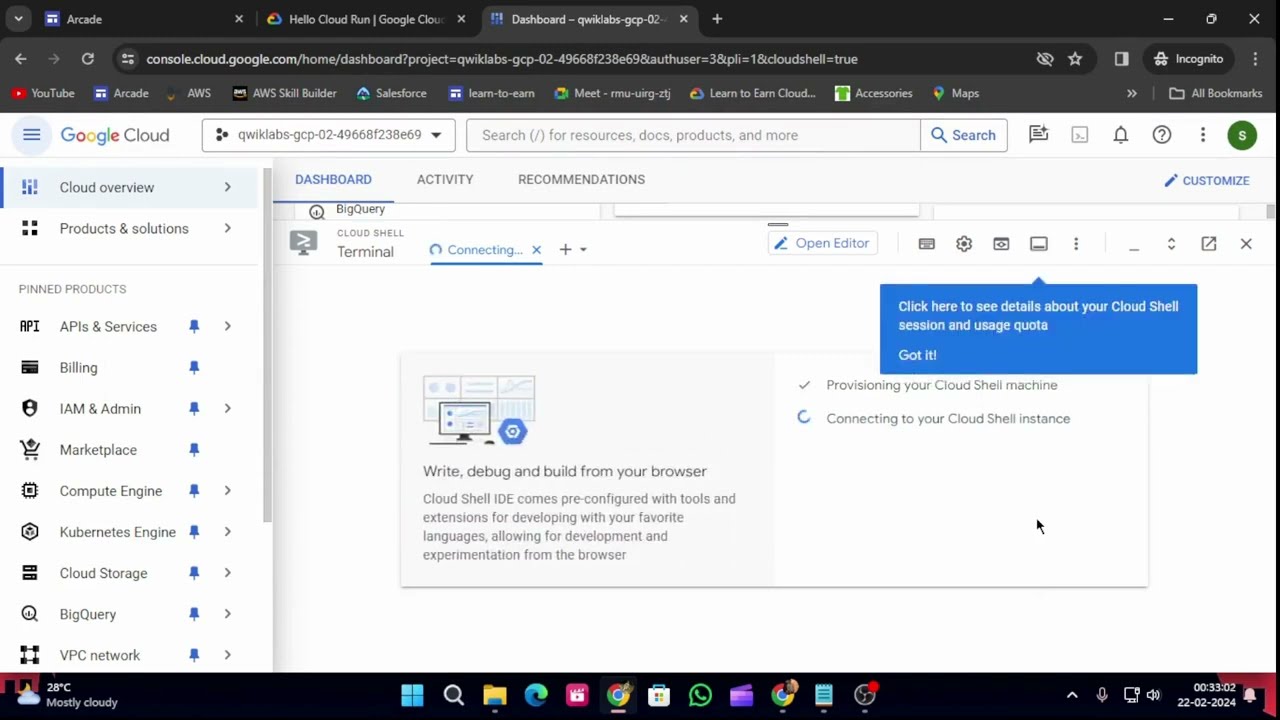Open the YouTube bookmark
Screen dimensions: 1280x720
click(x=43, y=93)
